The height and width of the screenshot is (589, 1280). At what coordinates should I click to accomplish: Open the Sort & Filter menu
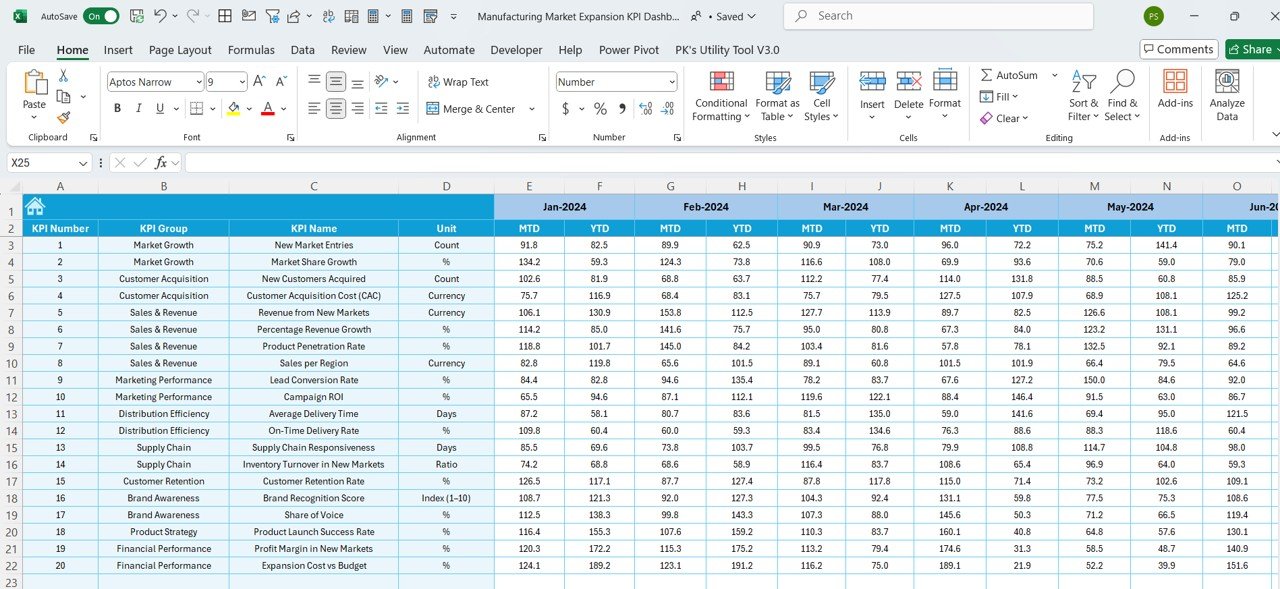coord(1083,96)
